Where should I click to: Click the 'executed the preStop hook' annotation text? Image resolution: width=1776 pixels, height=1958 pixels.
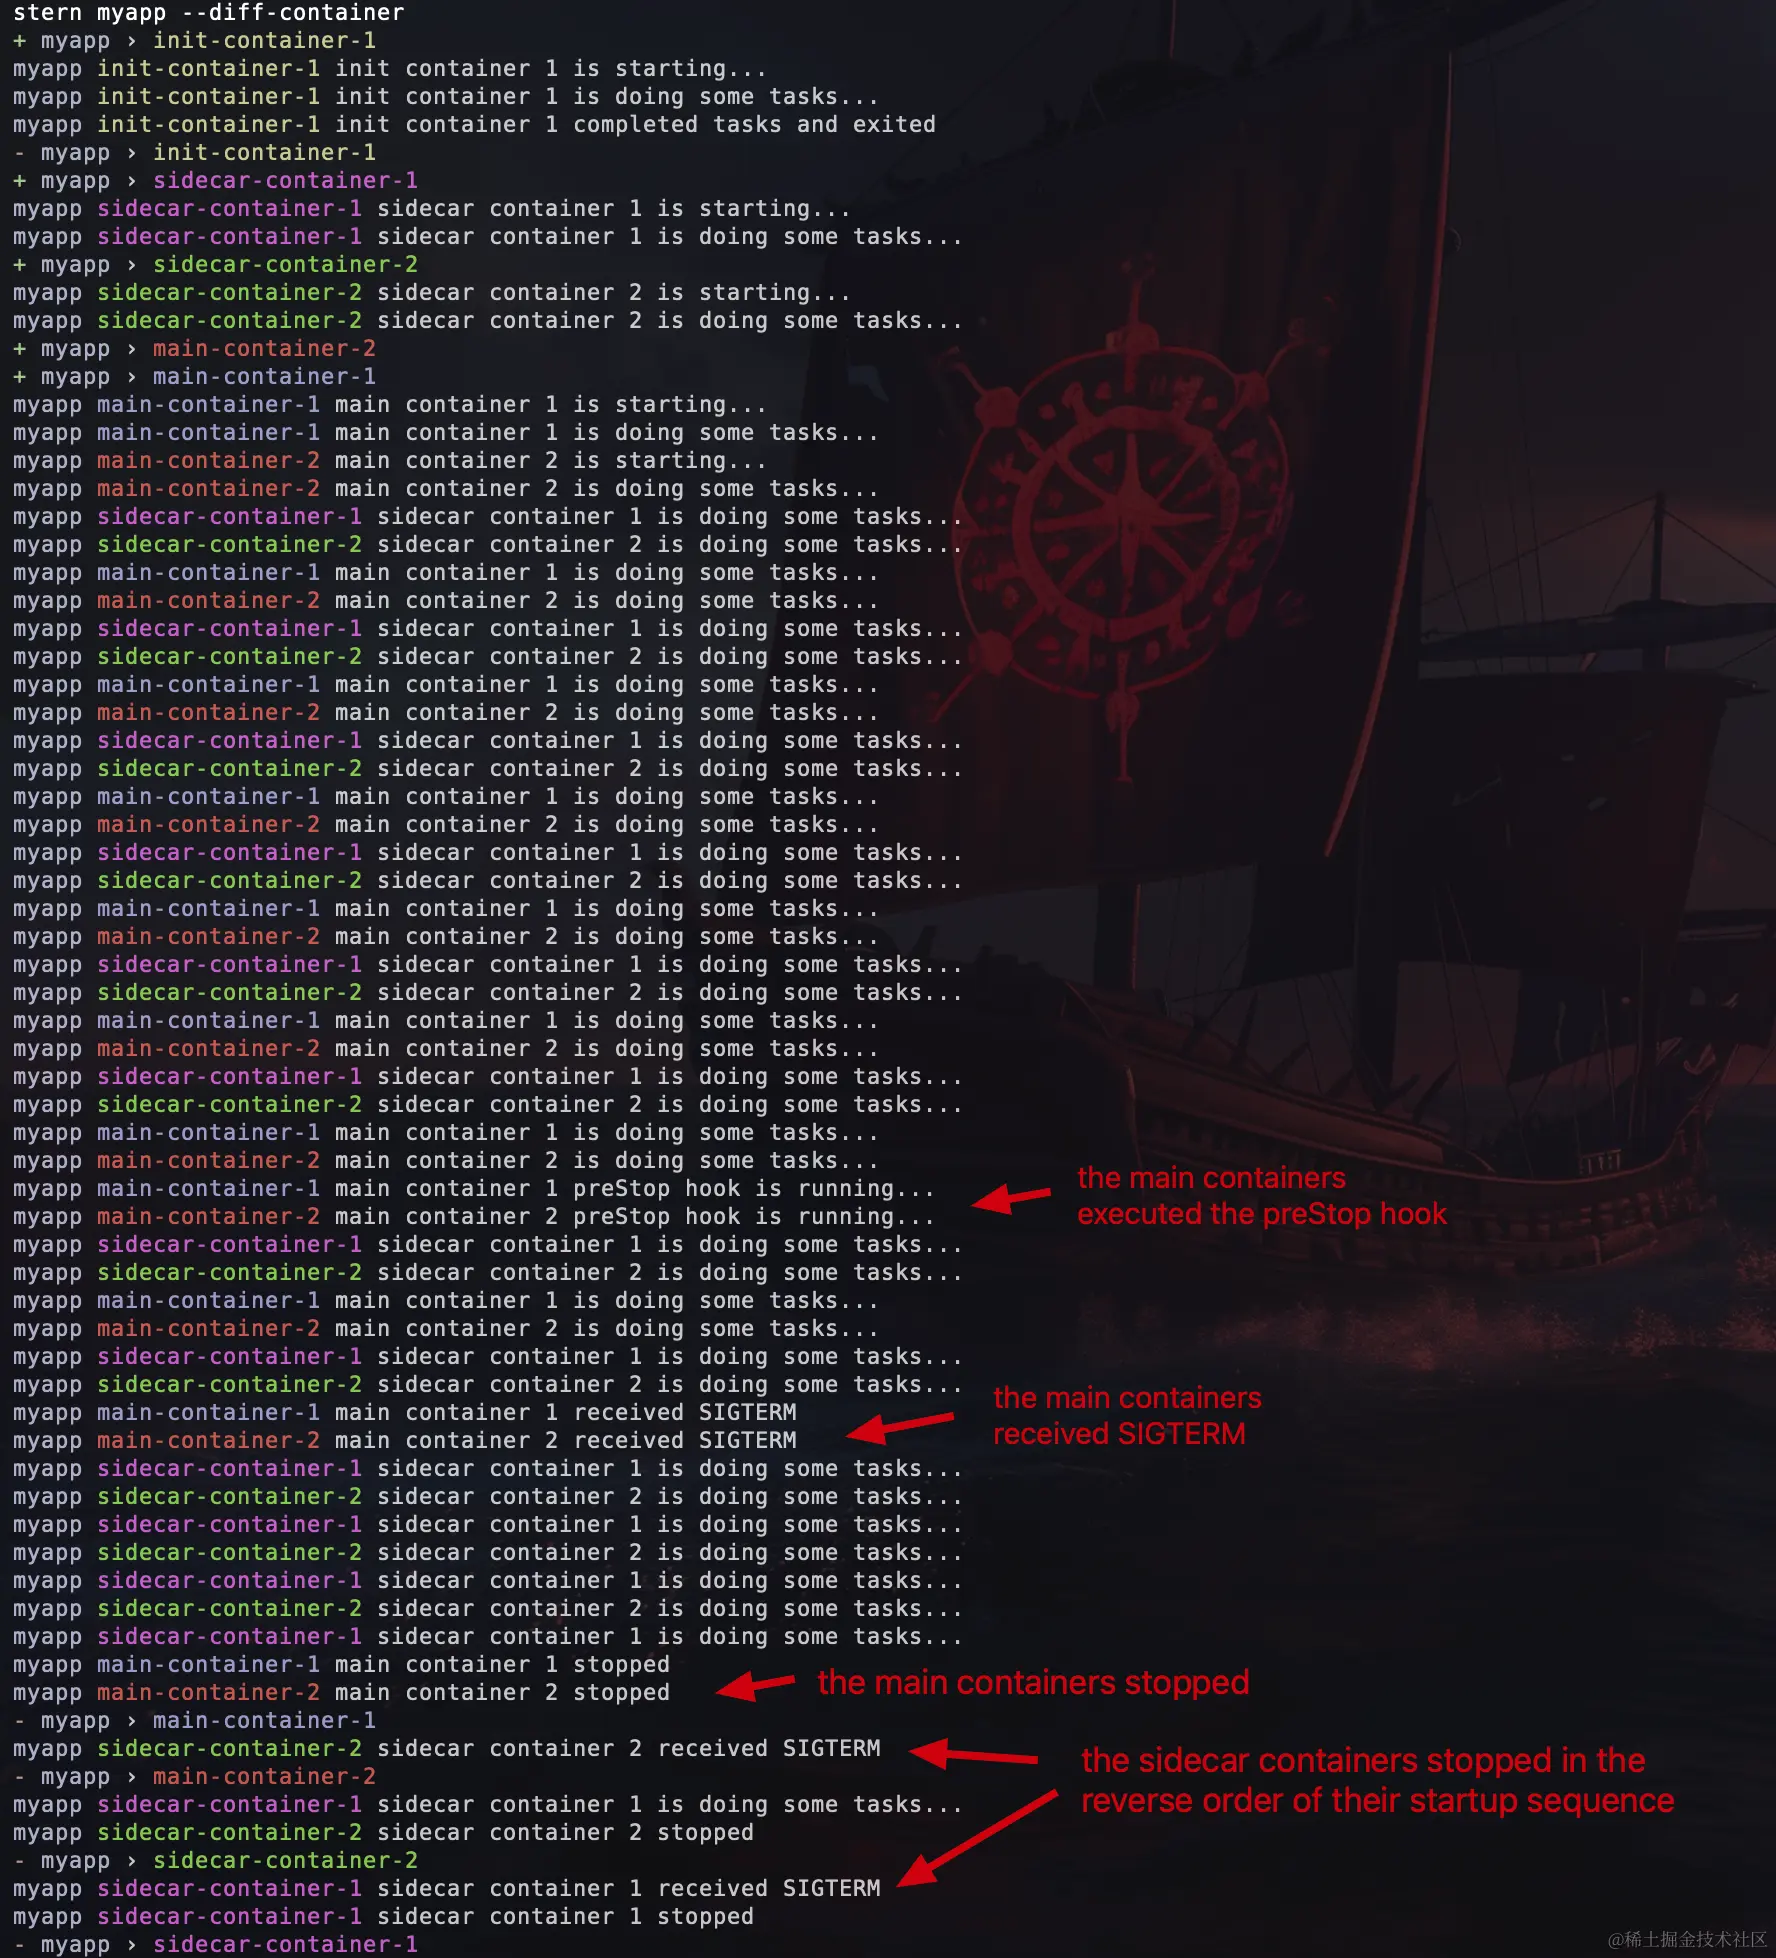(1262, 1214)
